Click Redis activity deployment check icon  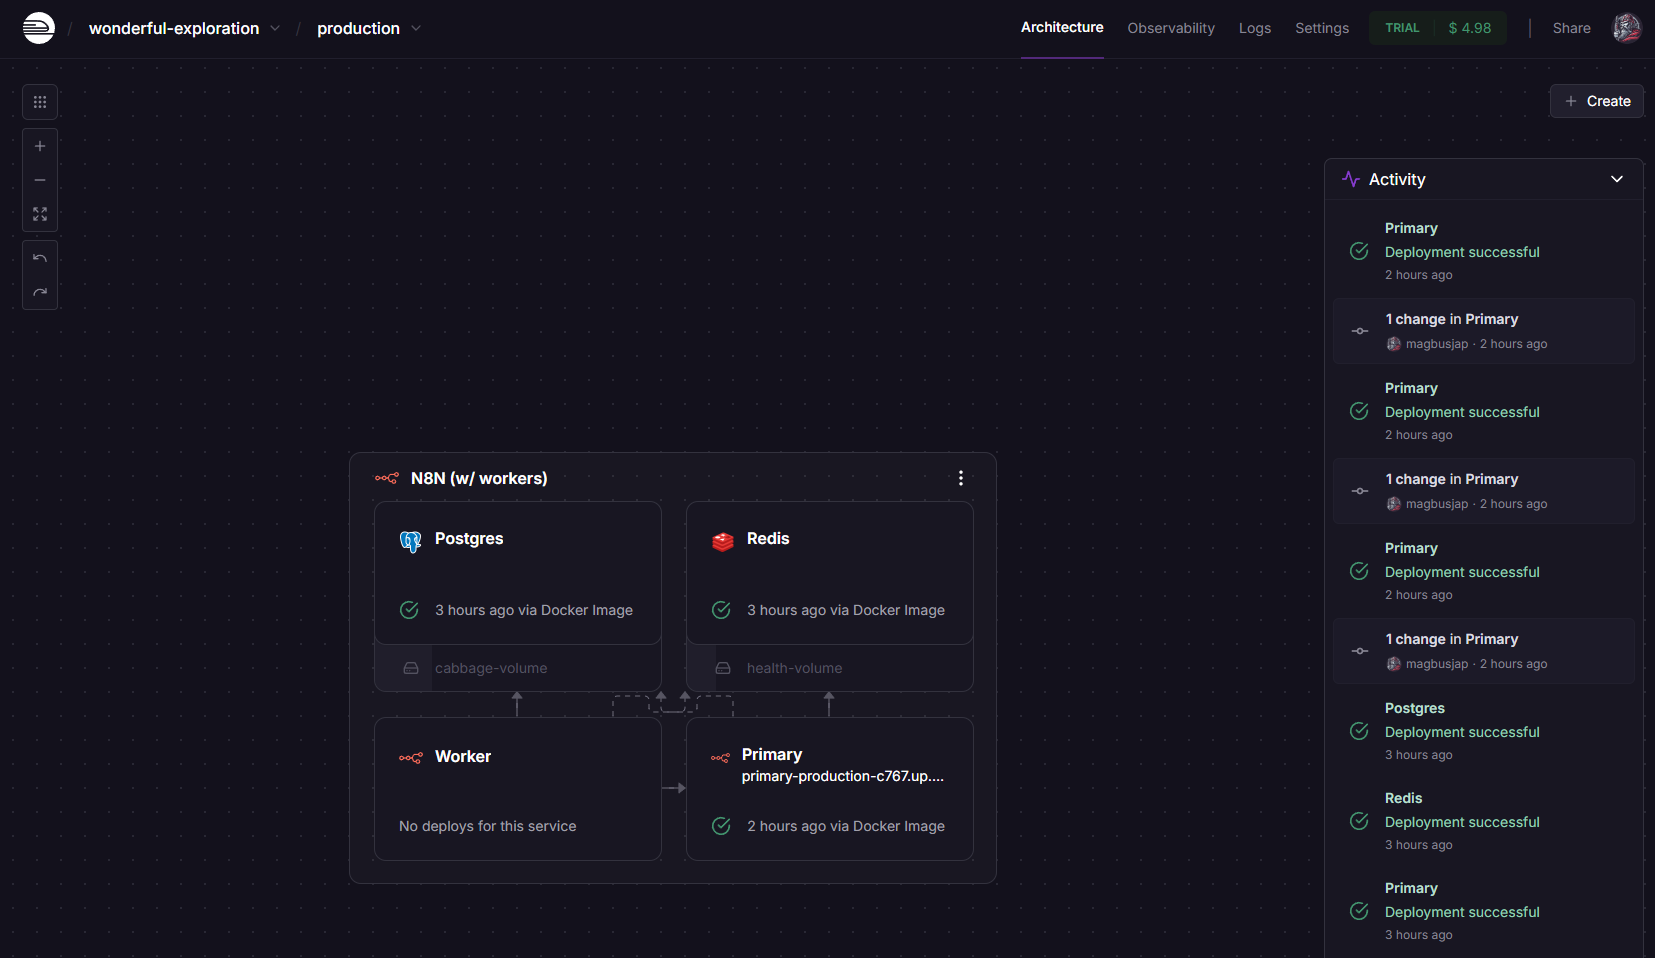tap(1359, 821)
